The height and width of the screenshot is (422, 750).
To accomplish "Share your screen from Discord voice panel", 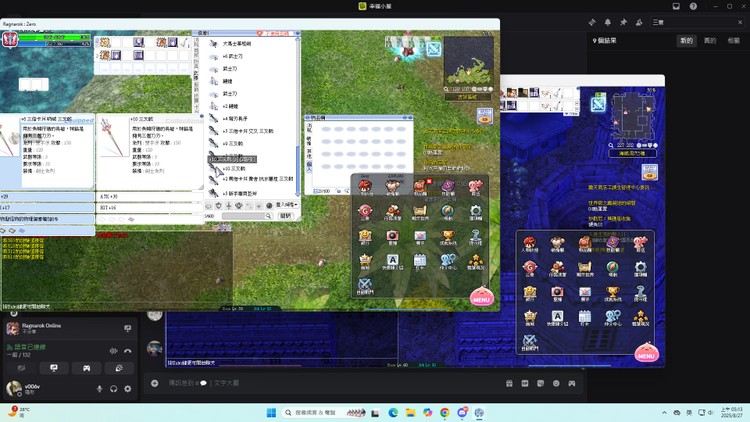I will tap(54, 368).
